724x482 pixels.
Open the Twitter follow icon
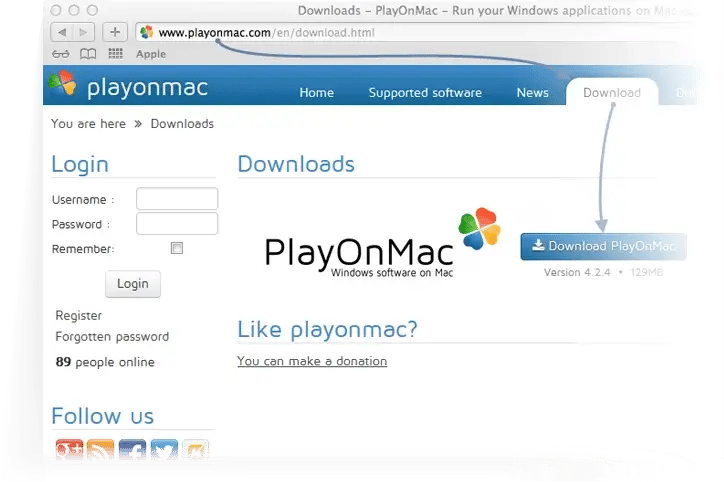(x=164, y=449)
